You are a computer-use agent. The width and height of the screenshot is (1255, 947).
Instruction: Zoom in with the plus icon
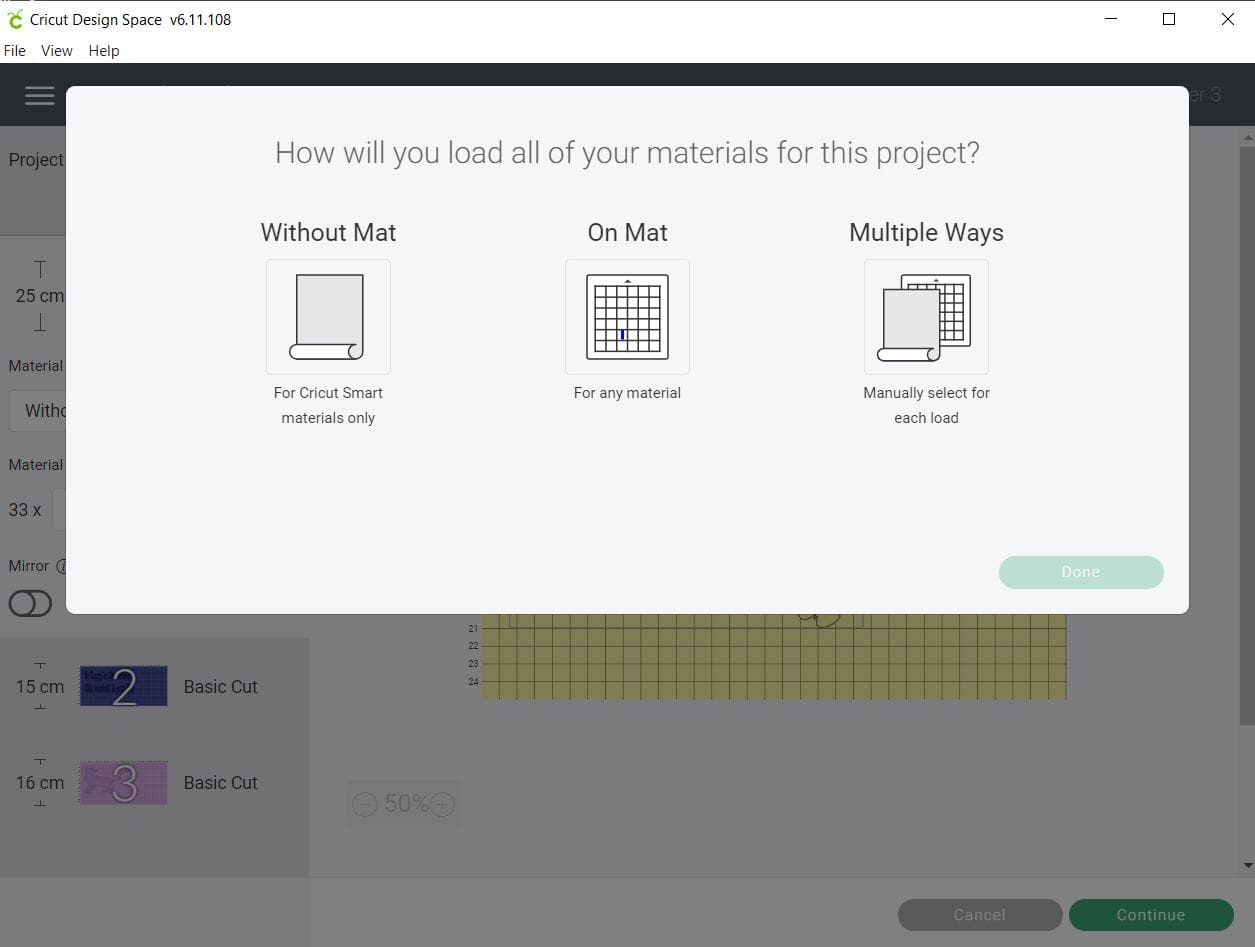coord(442,804)
